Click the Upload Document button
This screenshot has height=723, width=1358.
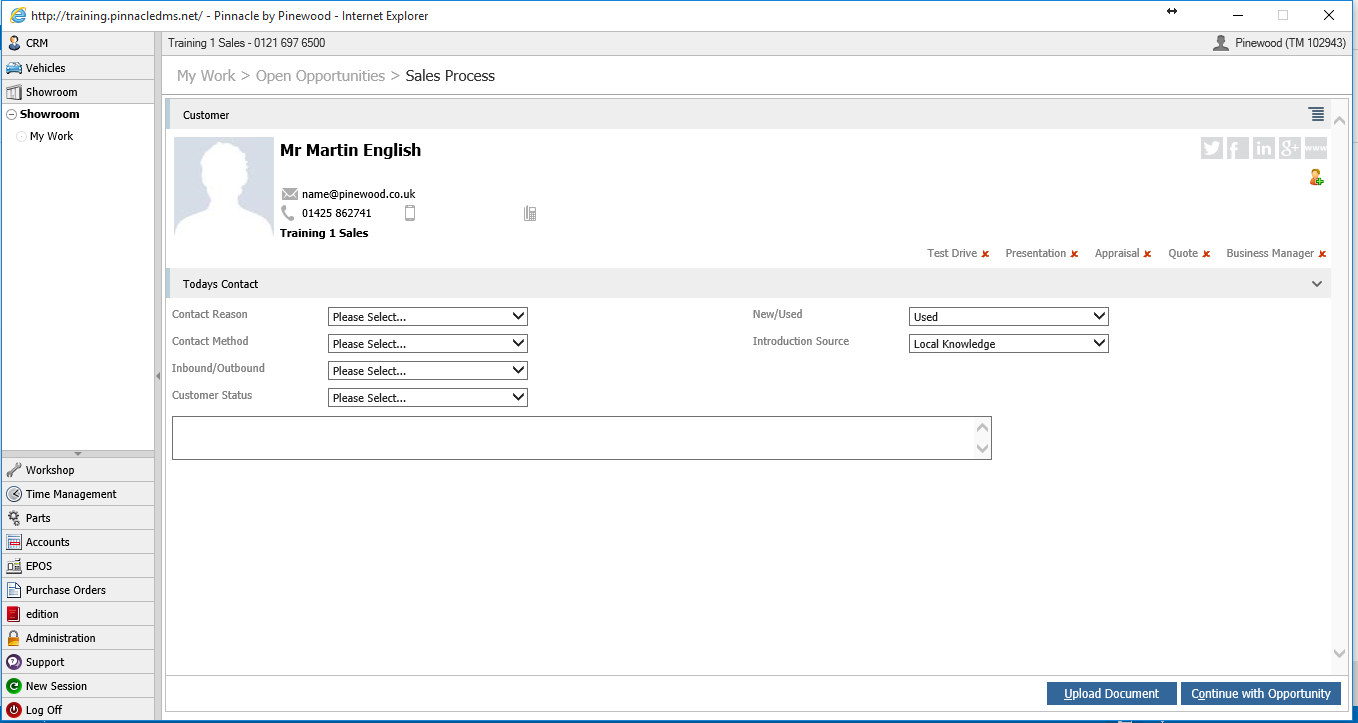pyautogui.click(x=1111, y=693)
